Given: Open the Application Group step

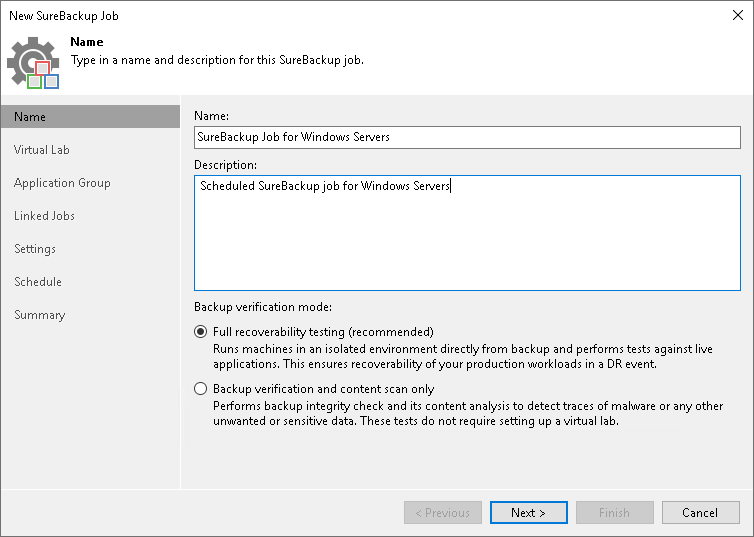Looking at the screenshot, I should coord(62,183).
